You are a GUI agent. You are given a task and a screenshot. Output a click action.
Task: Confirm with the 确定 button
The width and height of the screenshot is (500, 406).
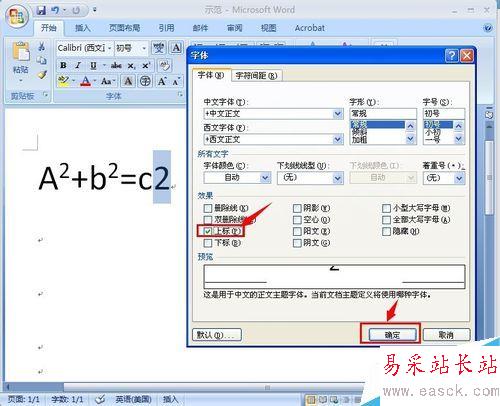click(x=392, y=335)
